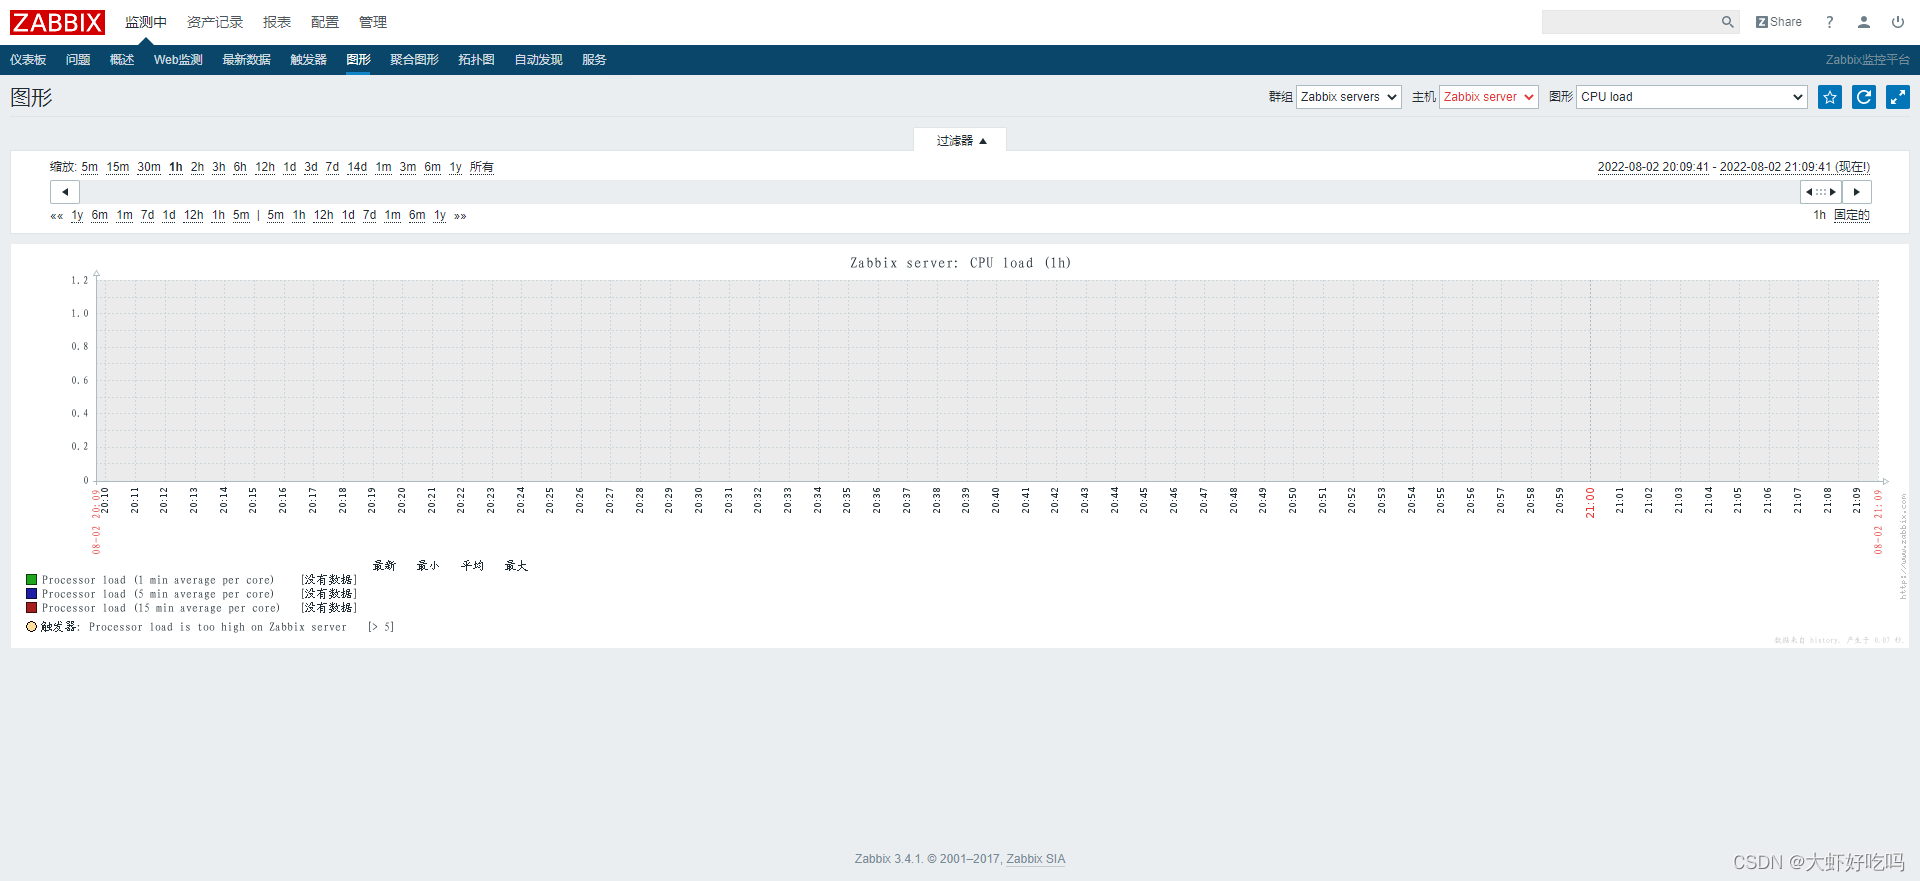Go to 概述 submenu
Image resolution: width=1920 pixels, height=881 pixels.
122,60
